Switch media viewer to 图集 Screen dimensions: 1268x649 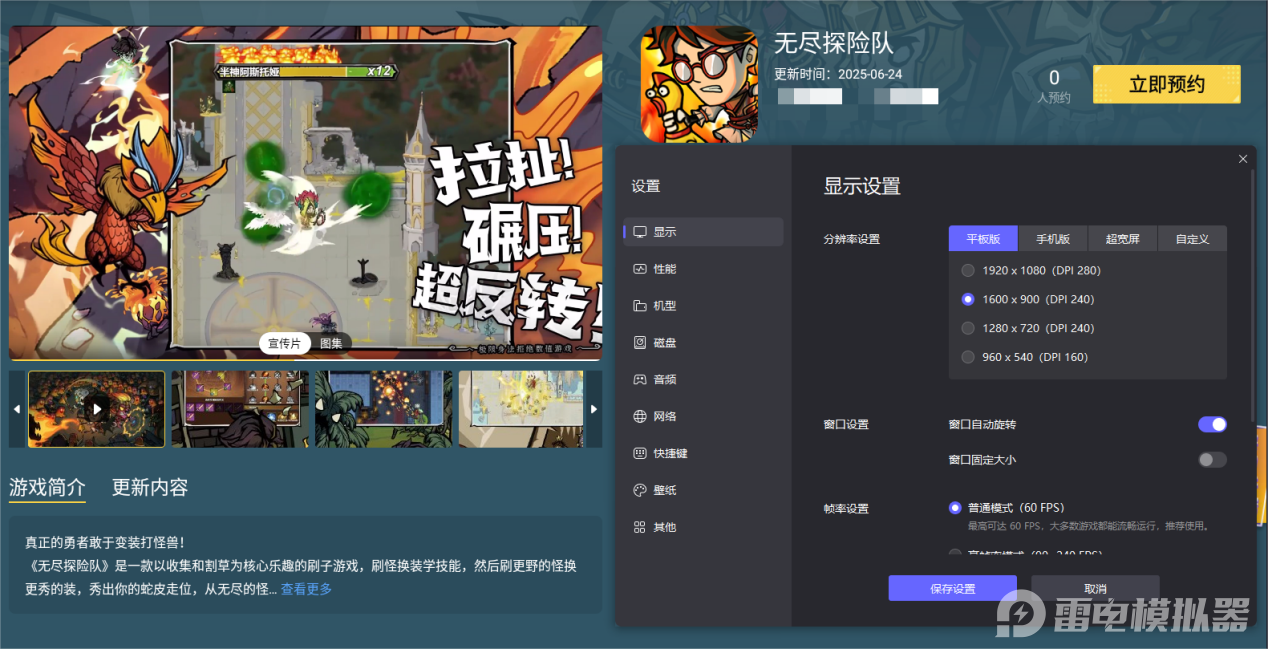tap(331, 343)
